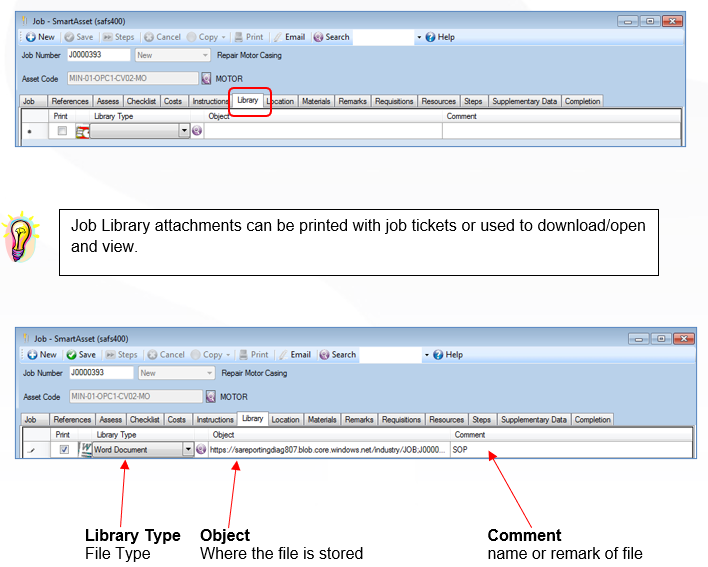Viewport: 708px width, 567px height.
Task: Click the toolbar search box in the Word Document window
Action: point(391,355)
